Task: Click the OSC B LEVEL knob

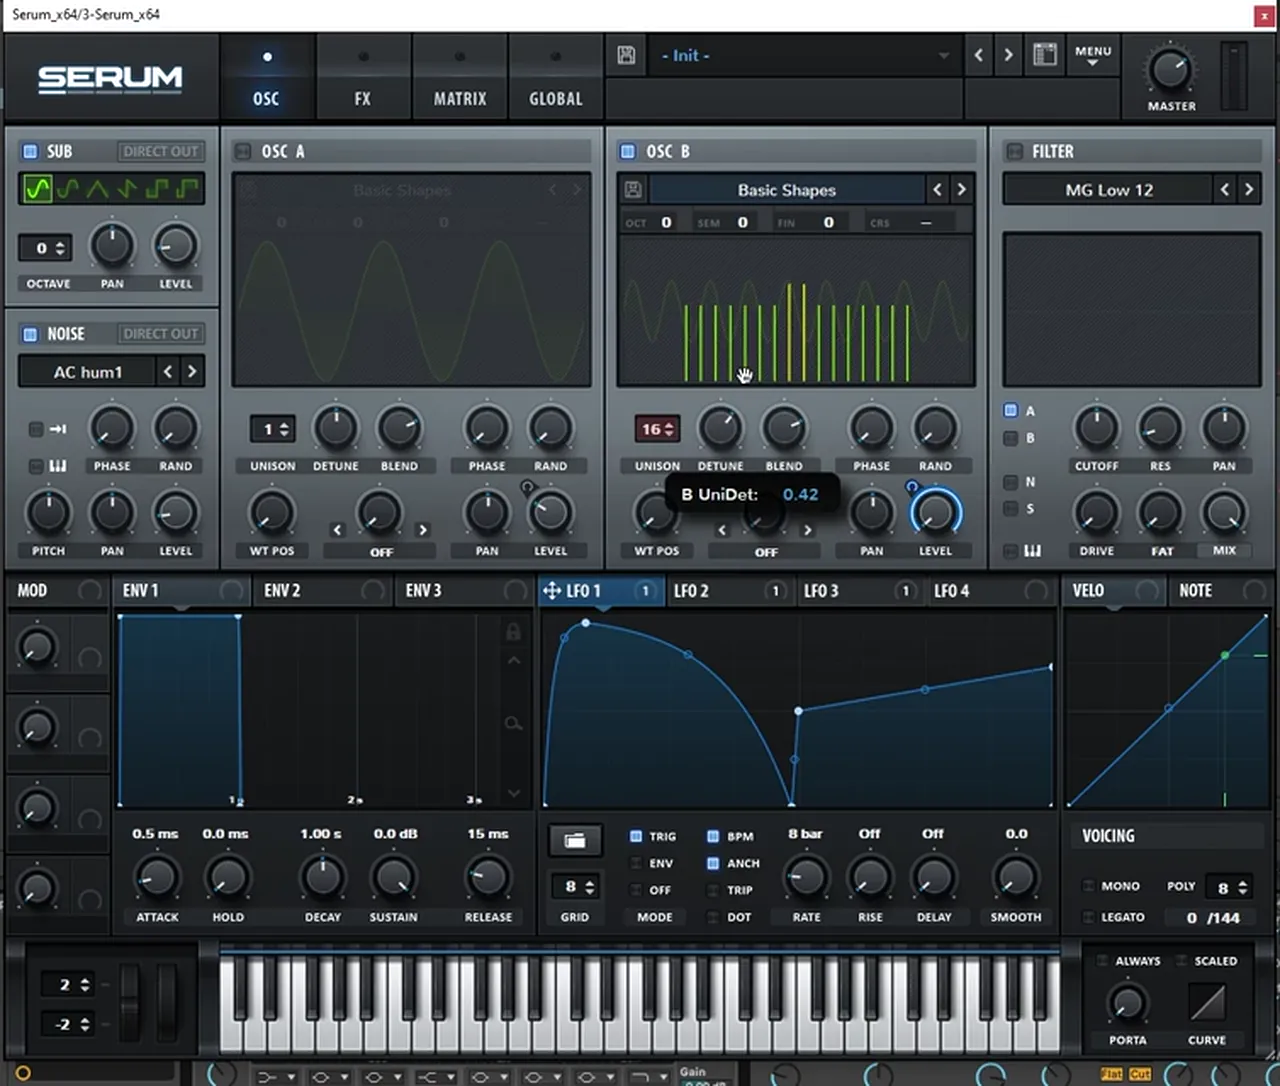Action: point(935,512)
